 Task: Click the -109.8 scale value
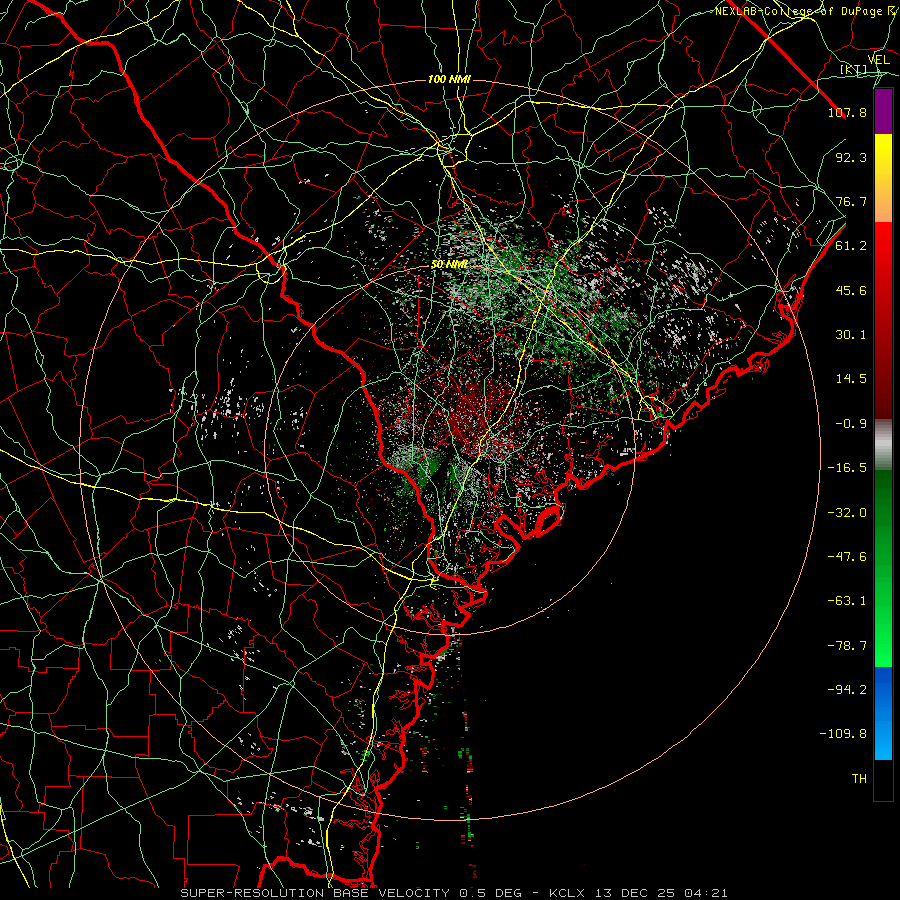pyautogui.click(x=843, y=734)
